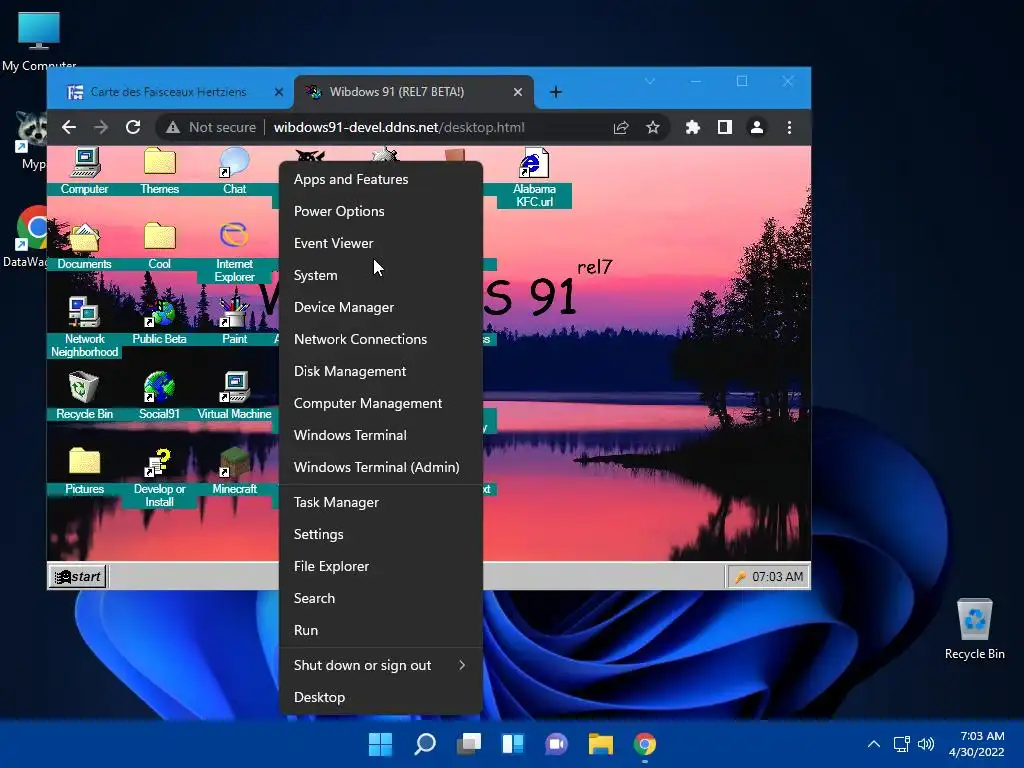Open the volume speaker tray icon

926,744
